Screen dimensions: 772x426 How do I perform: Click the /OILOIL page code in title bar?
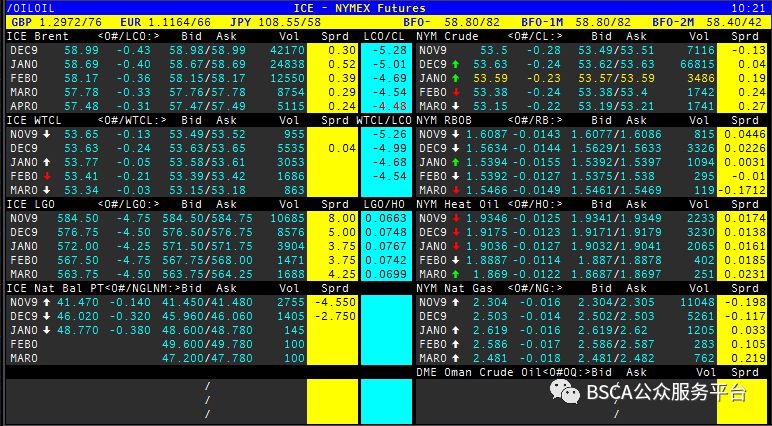click(31, 8)
